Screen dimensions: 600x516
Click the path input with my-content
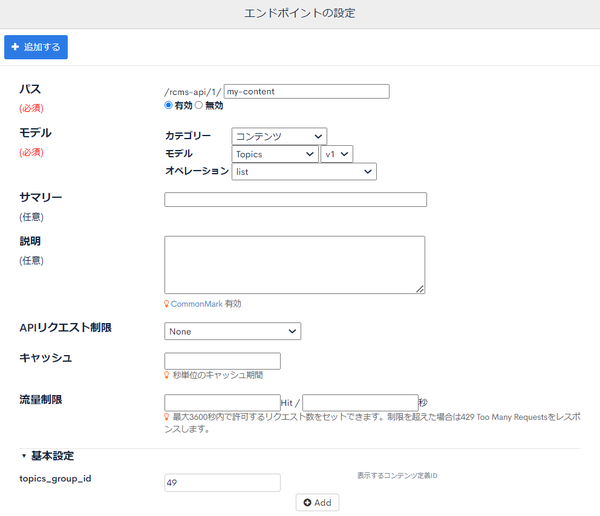(x=307, y=91)
